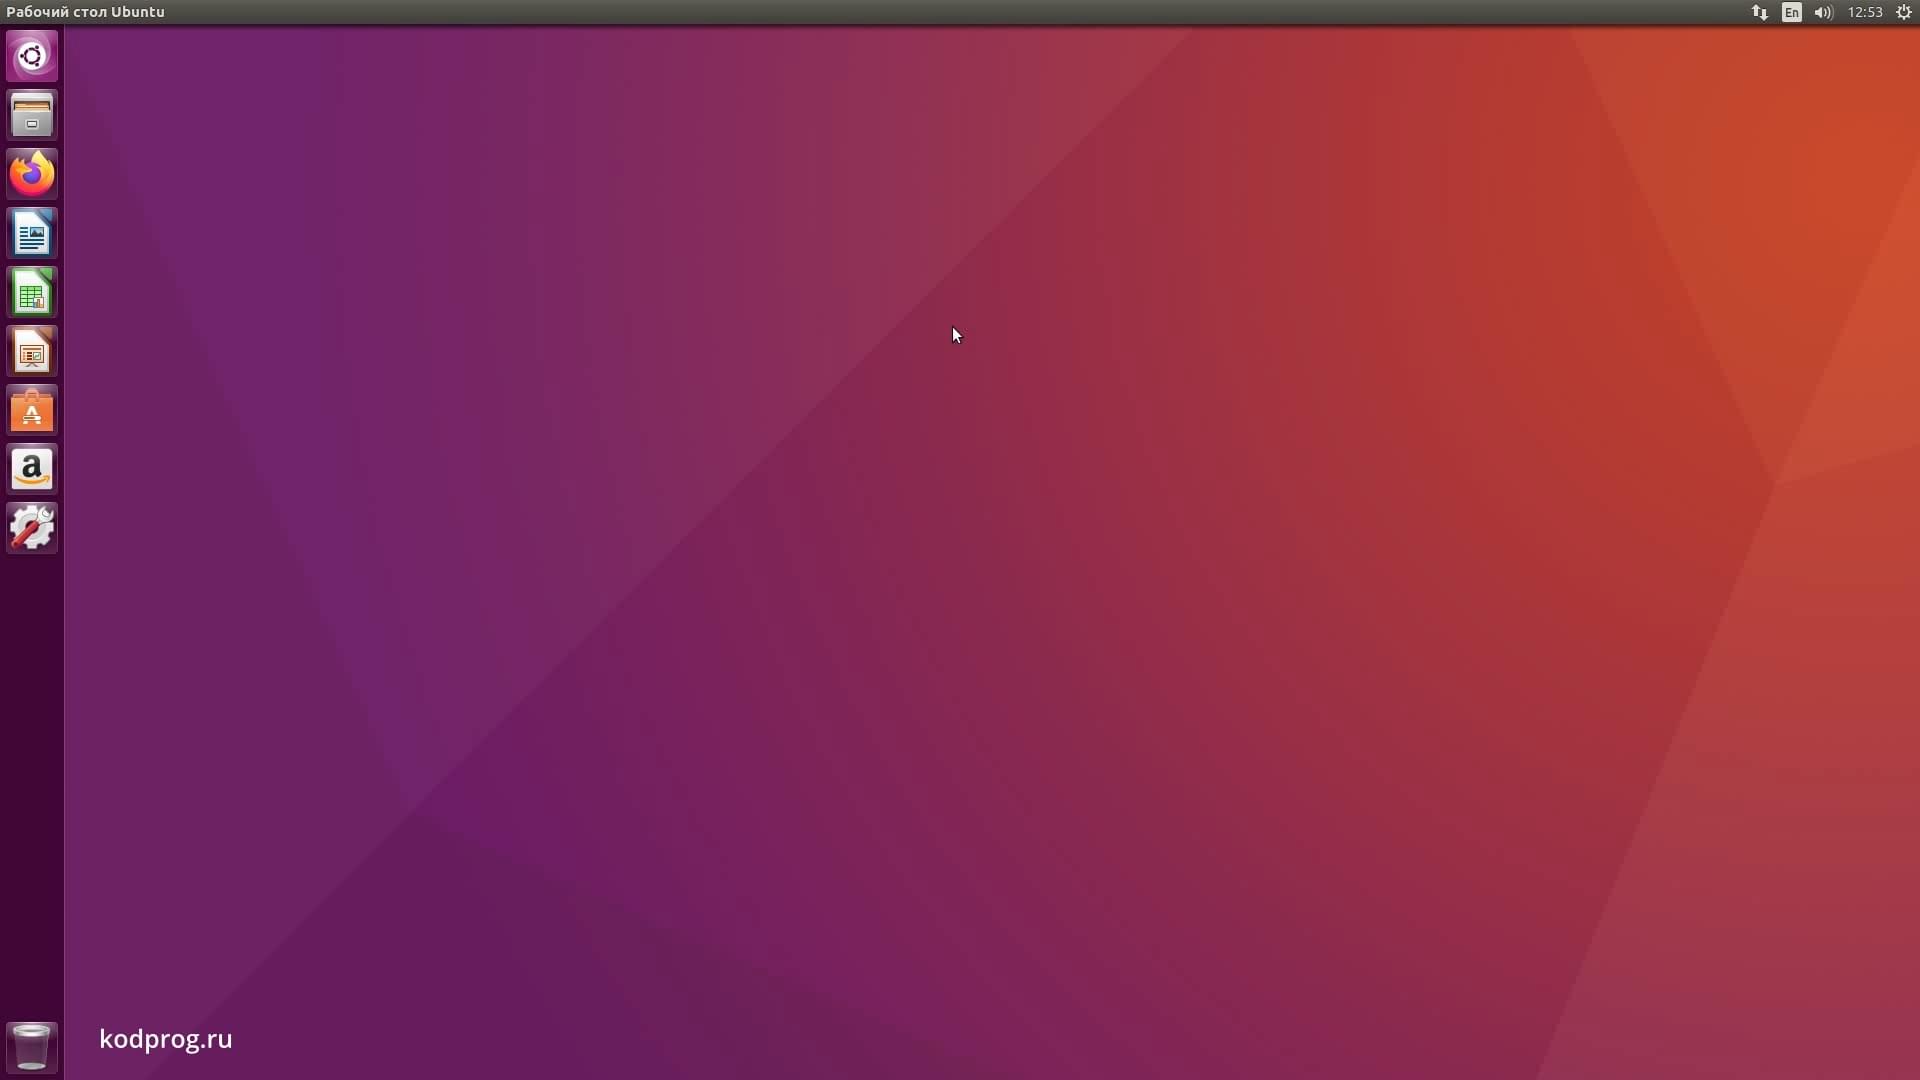Click the "Рабочий стол Ubuntu" panel title
Viewport: 1920px width, 1080px height.
coord(85,12)
